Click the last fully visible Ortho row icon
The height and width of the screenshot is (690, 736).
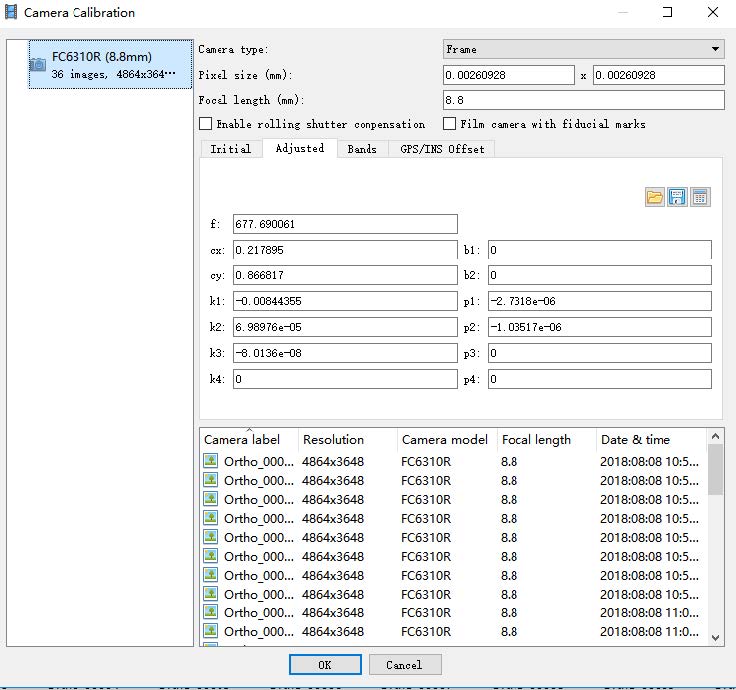coord(211,631)
